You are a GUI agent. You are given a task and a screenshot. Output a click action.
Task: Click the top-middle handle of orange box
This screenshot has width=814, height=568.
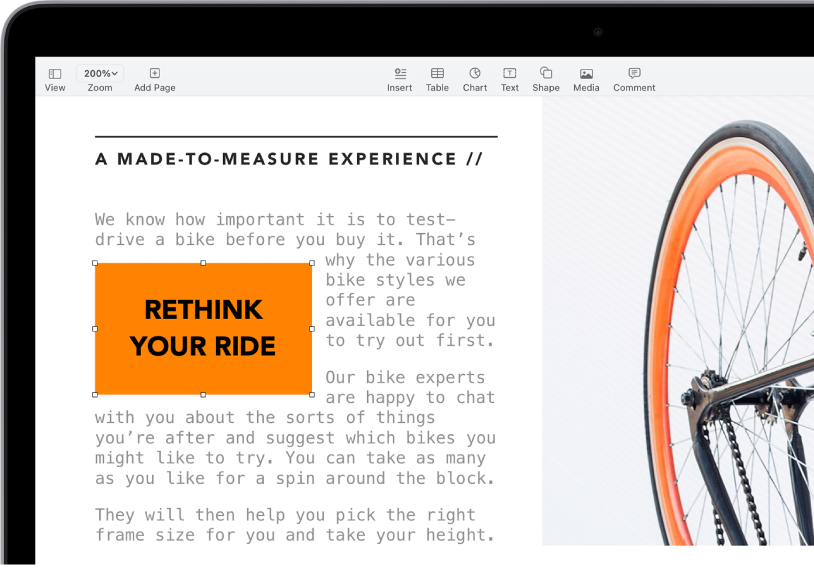(x=203, y=263)
